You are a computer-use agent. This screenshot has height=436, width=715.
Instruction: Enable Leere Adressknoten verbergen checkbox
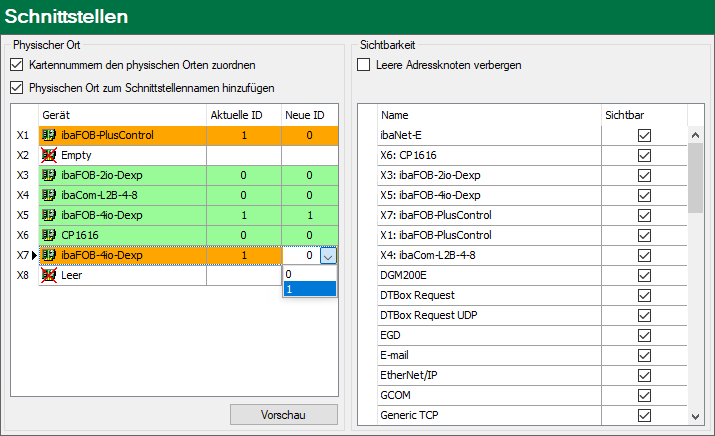(365, 65)
